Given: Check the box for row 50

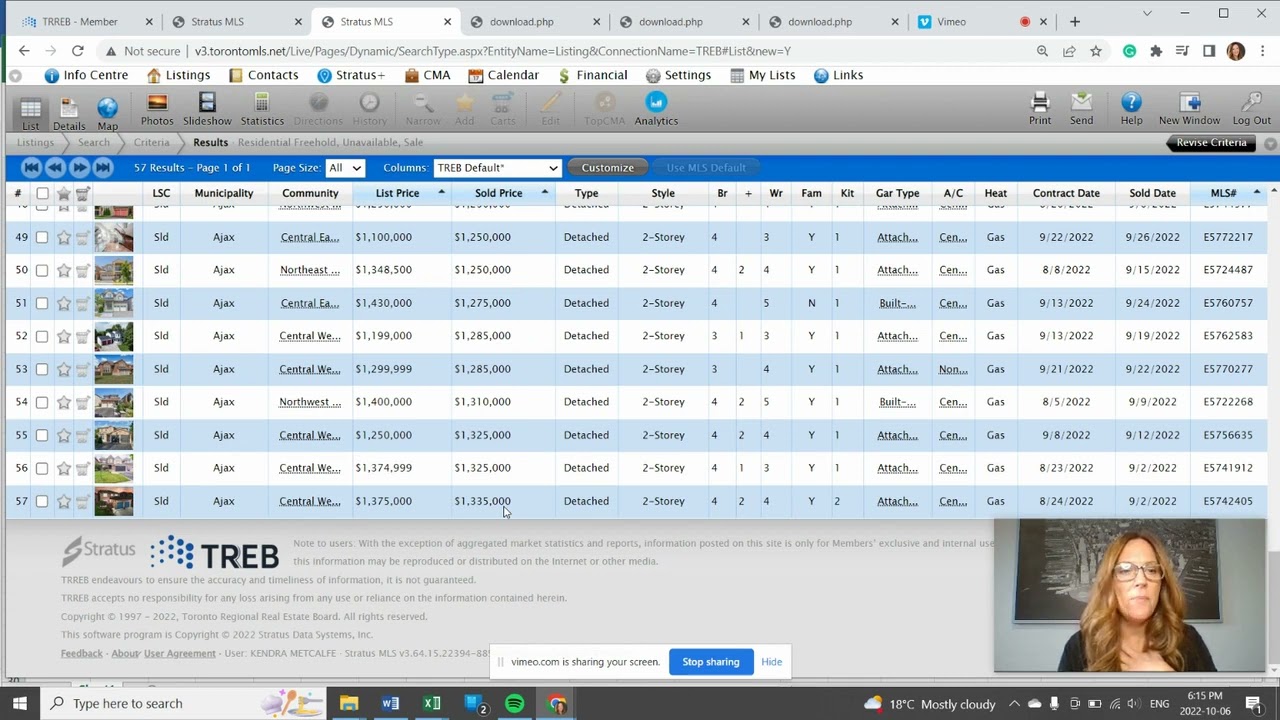Looking at the screenshot, I should (42, 270).
